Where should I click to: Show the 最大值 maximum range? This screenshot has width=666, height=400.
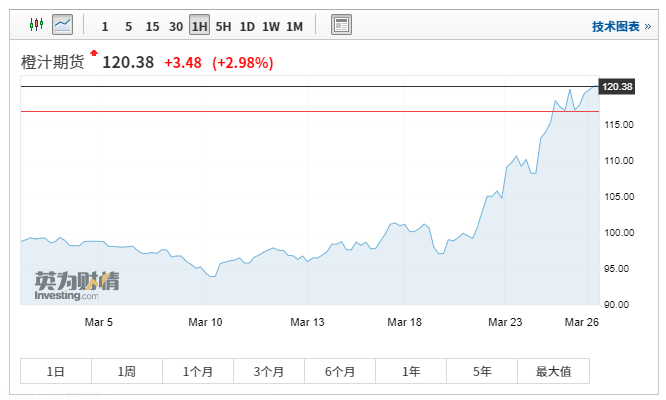[x=553, y=371]
